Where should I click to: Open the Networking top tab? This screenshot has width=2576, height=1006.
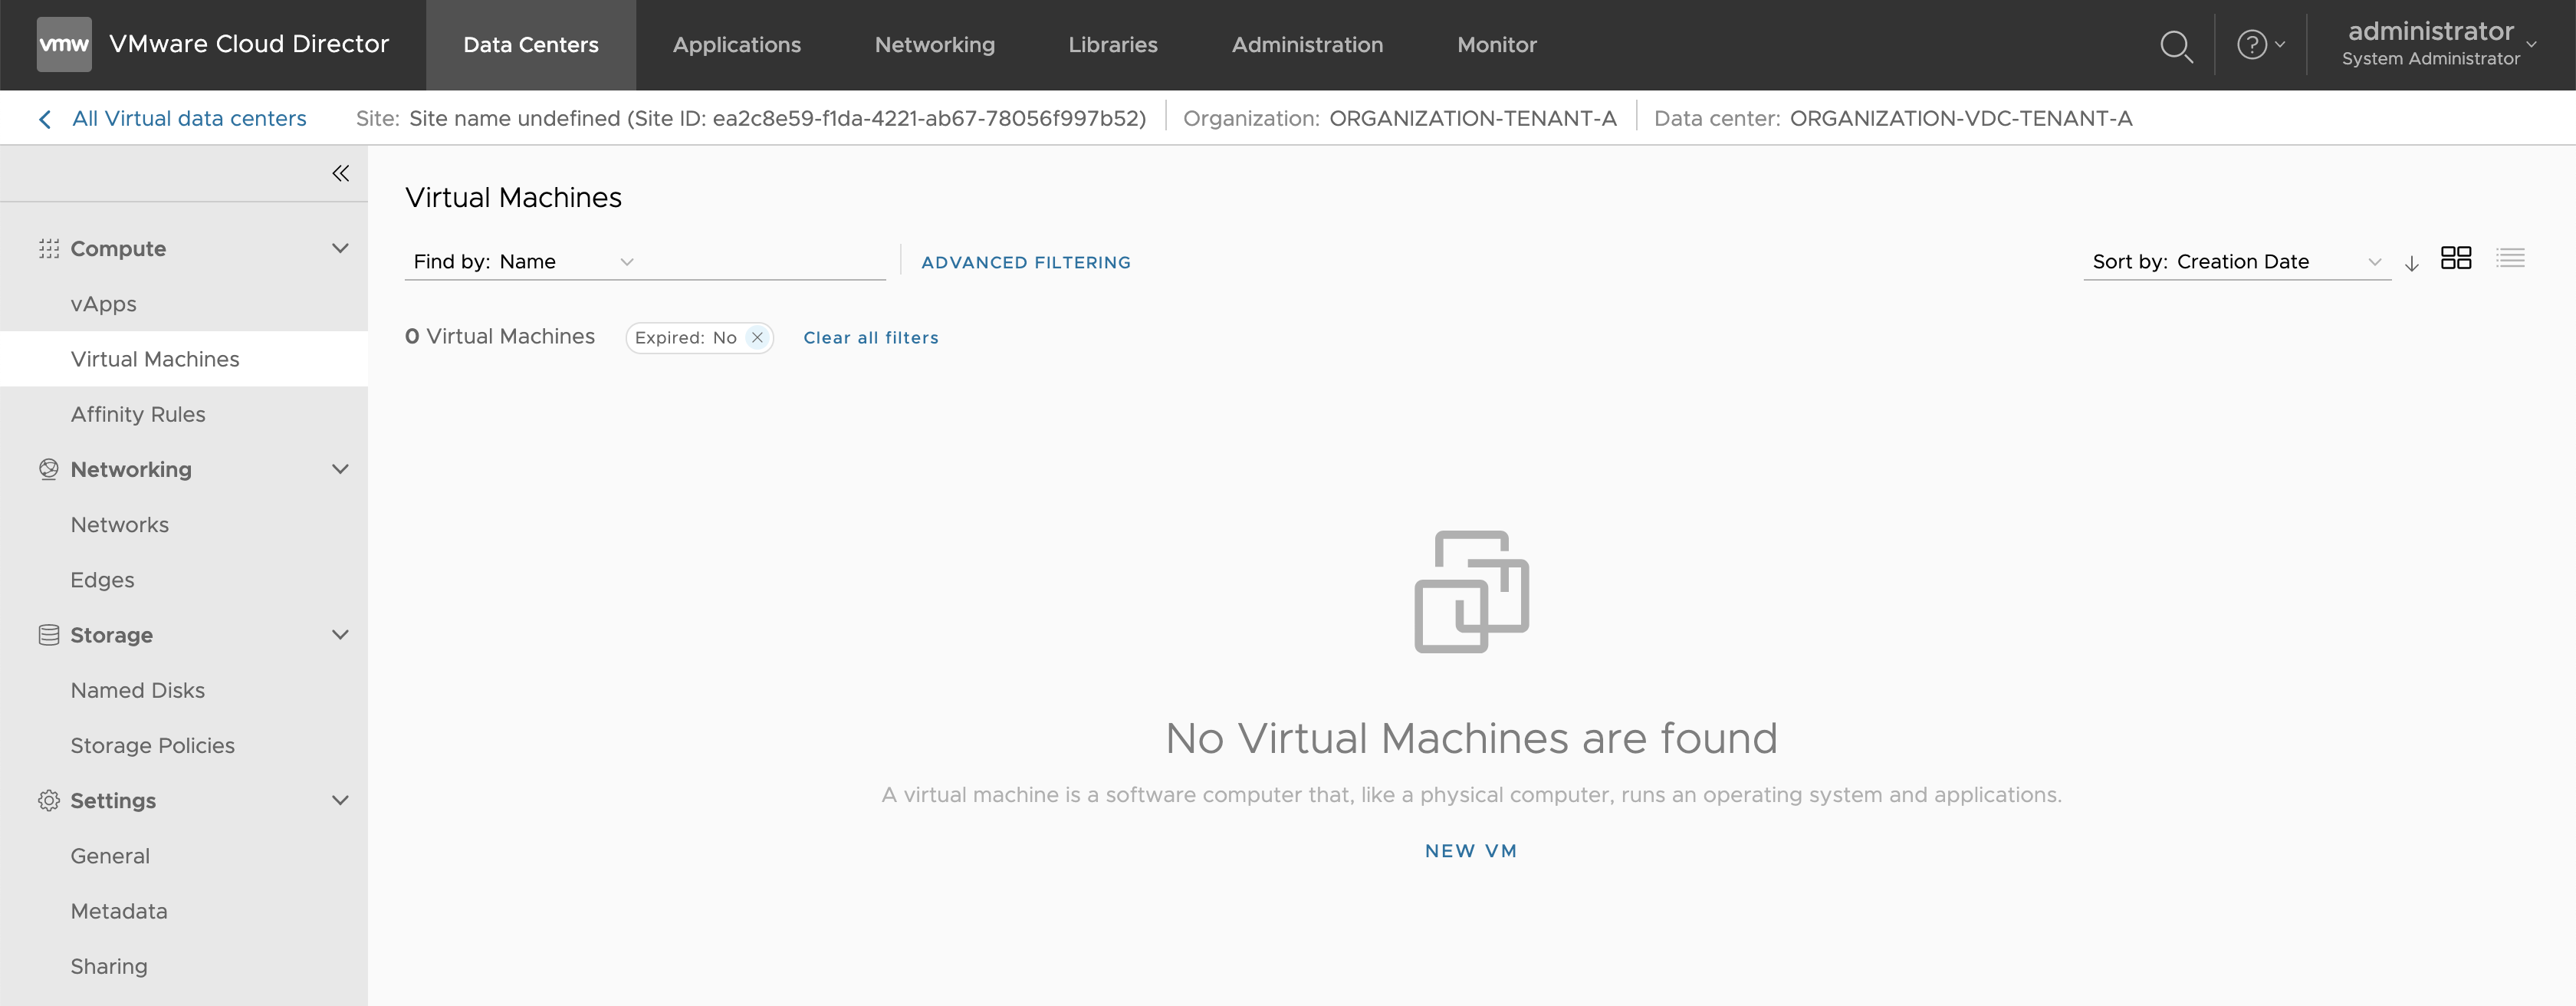(x=934, y=45)
